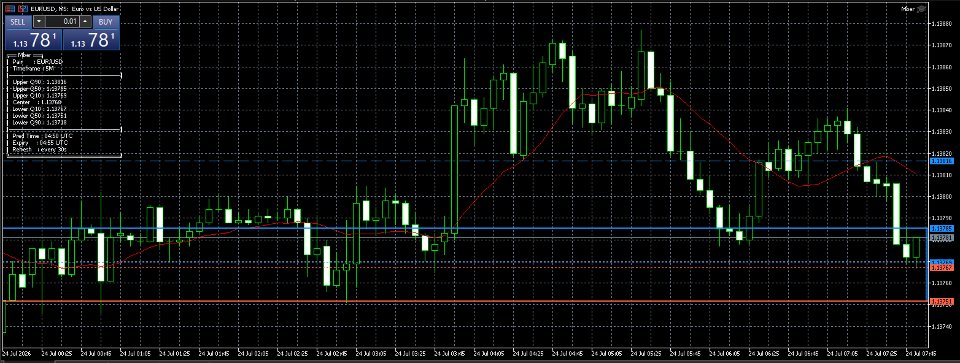The height and width of the screenshot is (363, 960).
Task: Click the EURUSD, M5 chart title text
Action: (75, 9)
